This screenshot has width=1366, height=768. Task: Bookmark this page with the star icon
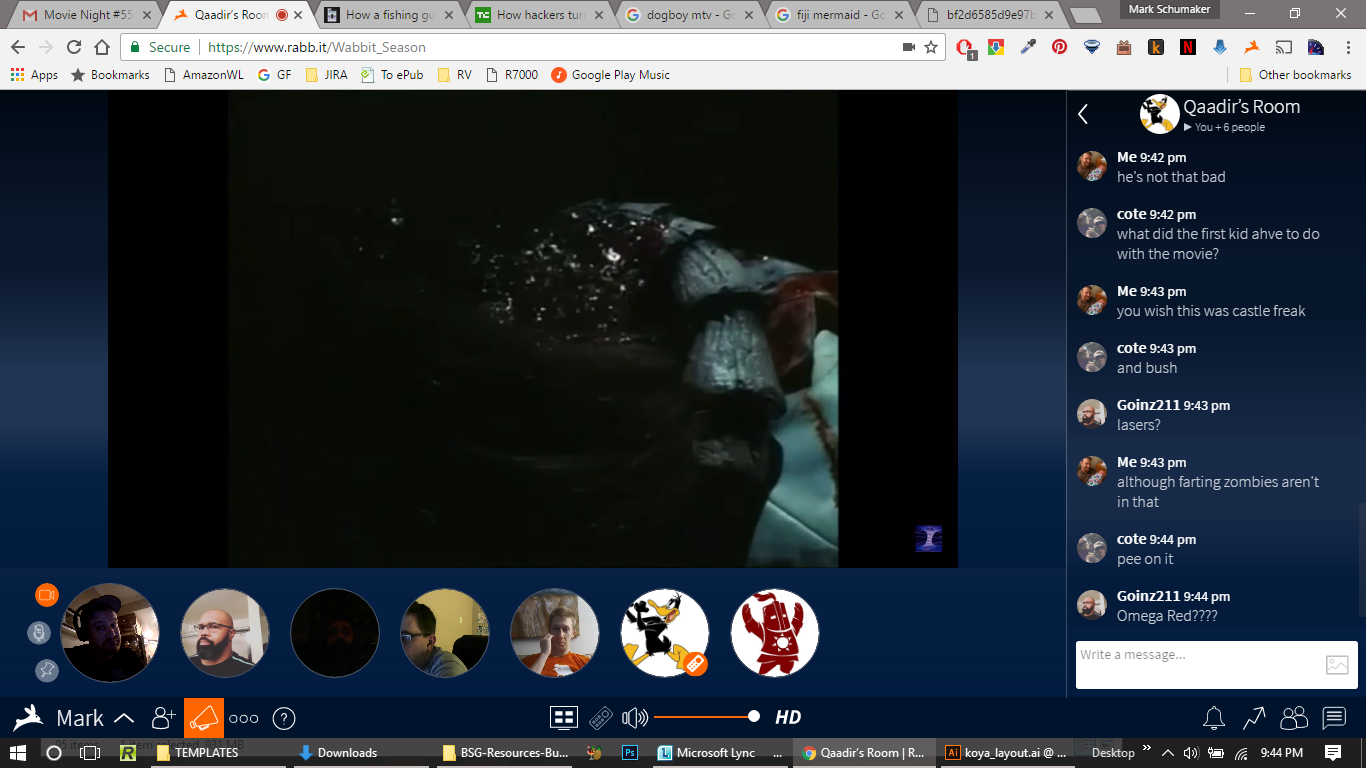click(x=931, y=47)
